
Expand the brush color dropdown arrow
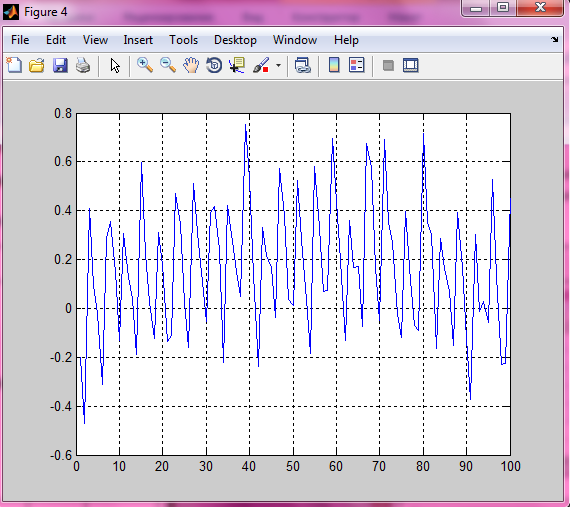tap(278, 66)
